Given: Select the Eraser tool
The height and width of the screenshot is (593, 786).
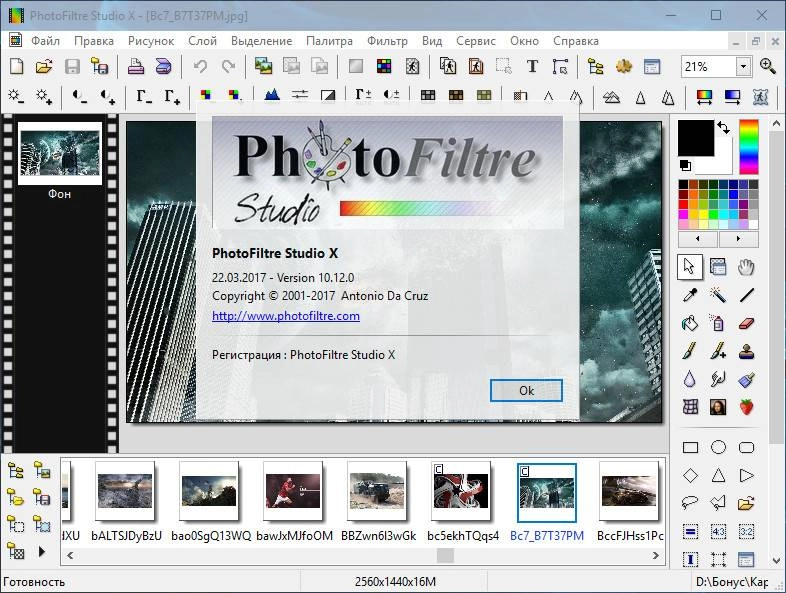Looking at the screenshot, I should pos(746,323).
